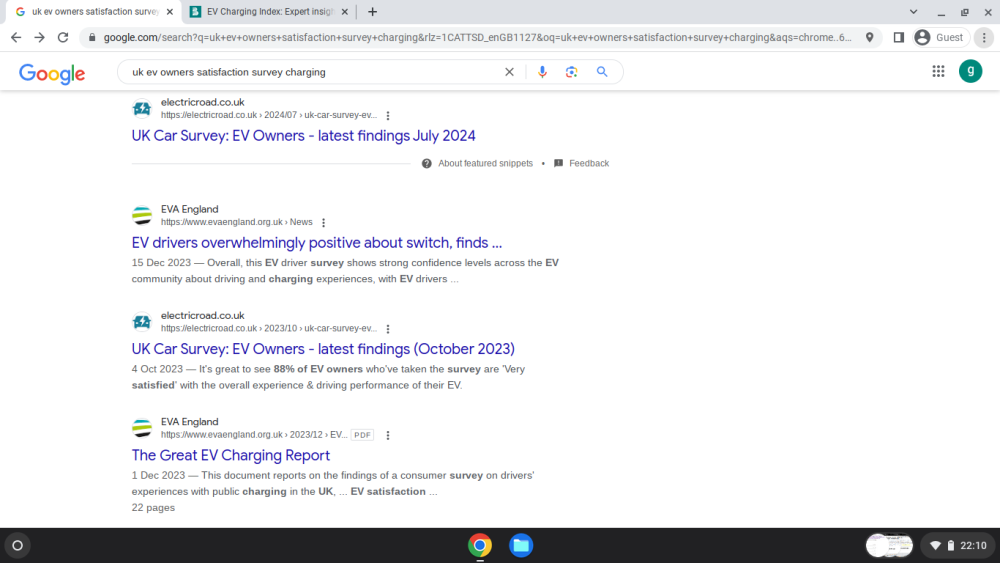The height and width of the screenshot is (563, 1000).
Task: Click the PDF label on Great EV result
Action: pos(362,435)
